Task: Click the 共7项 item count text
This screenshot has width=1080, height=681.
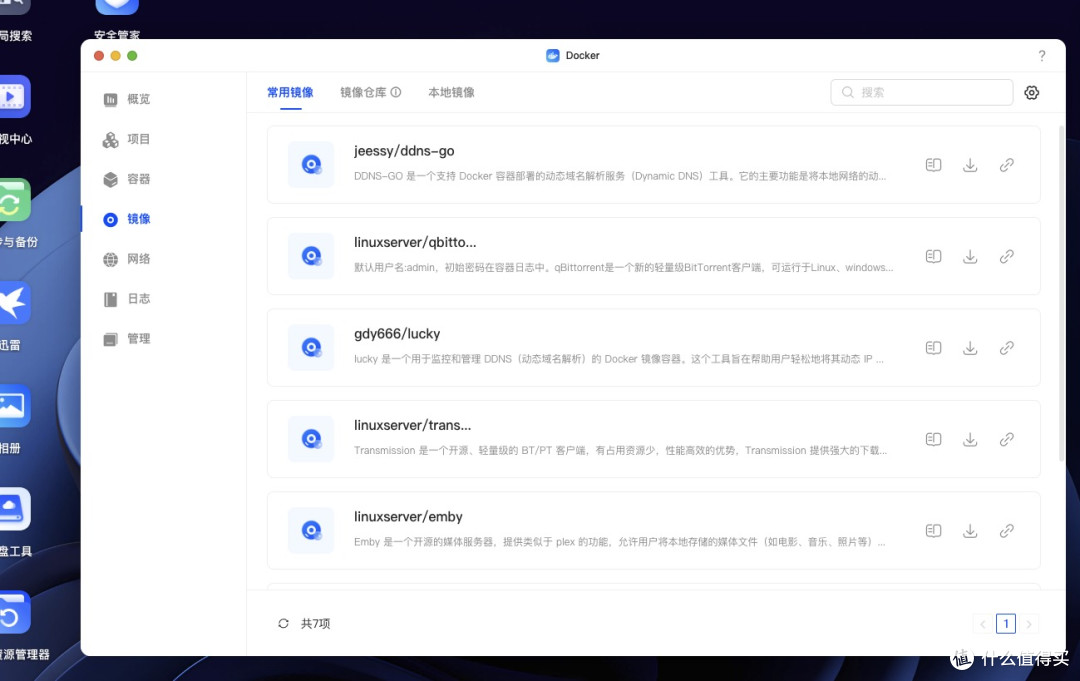Action: point(315,624)
